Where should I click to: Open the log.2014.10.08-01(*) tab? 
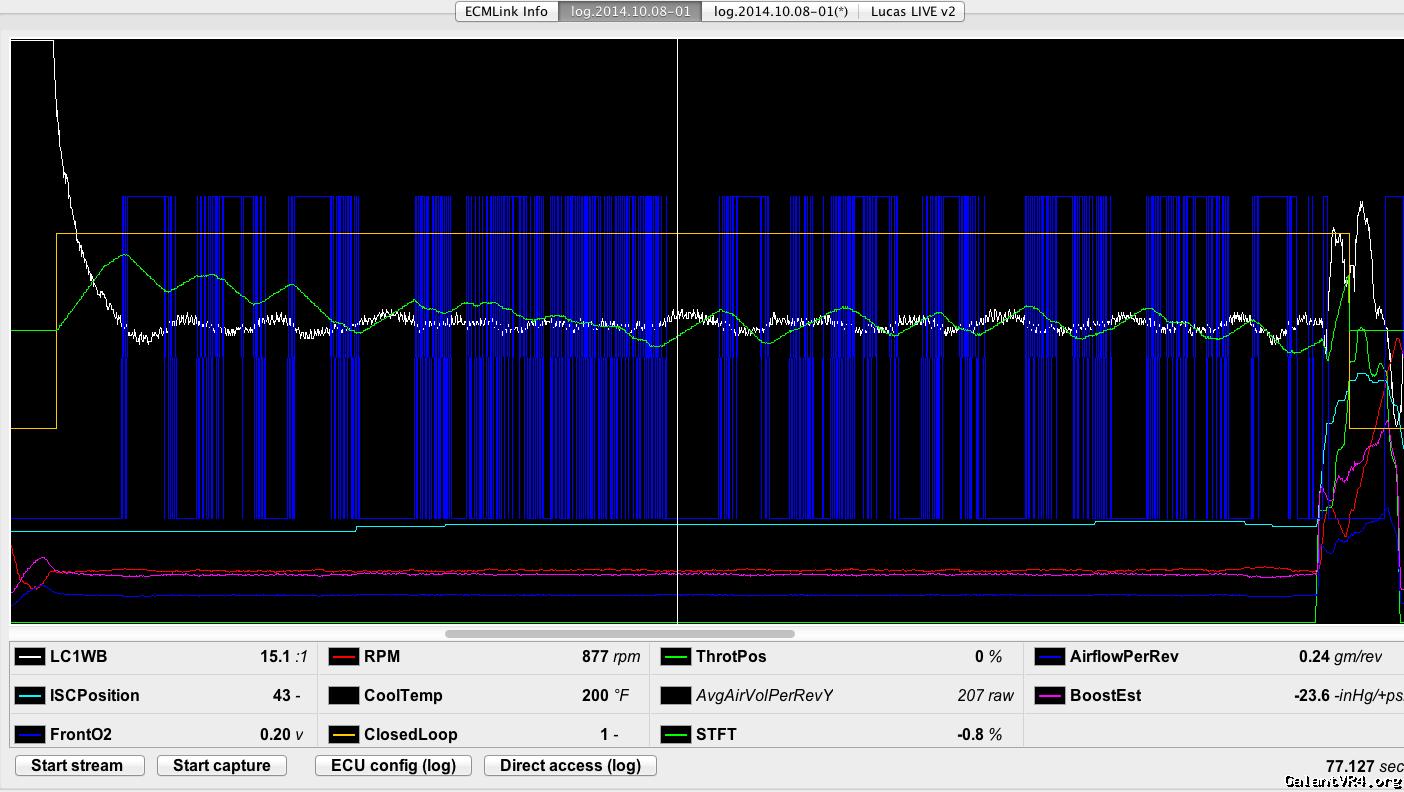click(x=781, y=12)
